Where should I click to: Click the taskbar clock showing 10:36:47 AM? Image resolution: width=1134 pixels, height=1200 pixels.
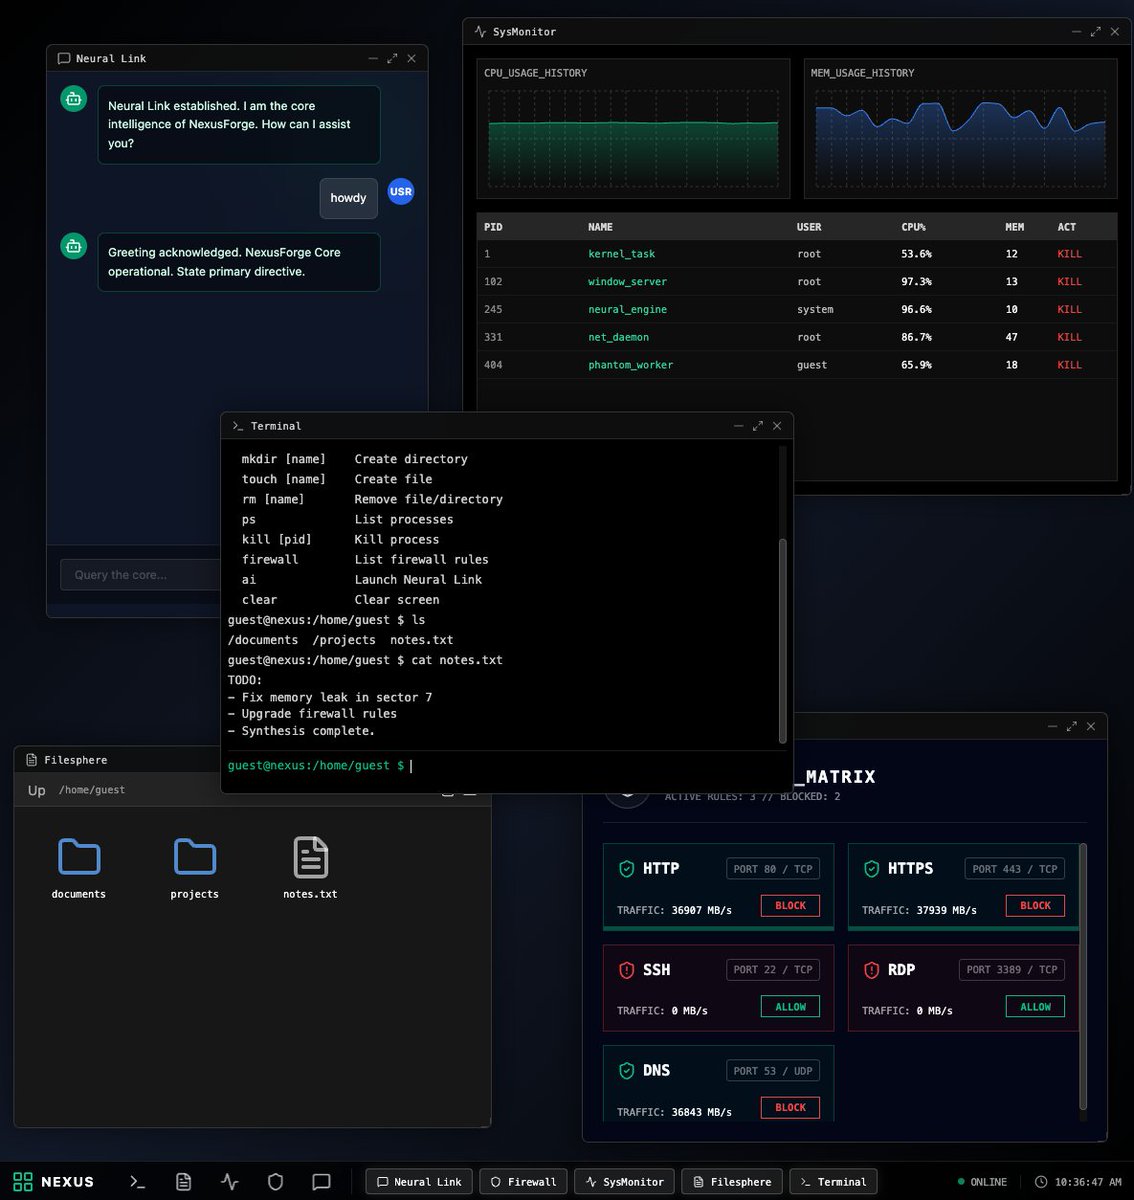(1078, 1182)
